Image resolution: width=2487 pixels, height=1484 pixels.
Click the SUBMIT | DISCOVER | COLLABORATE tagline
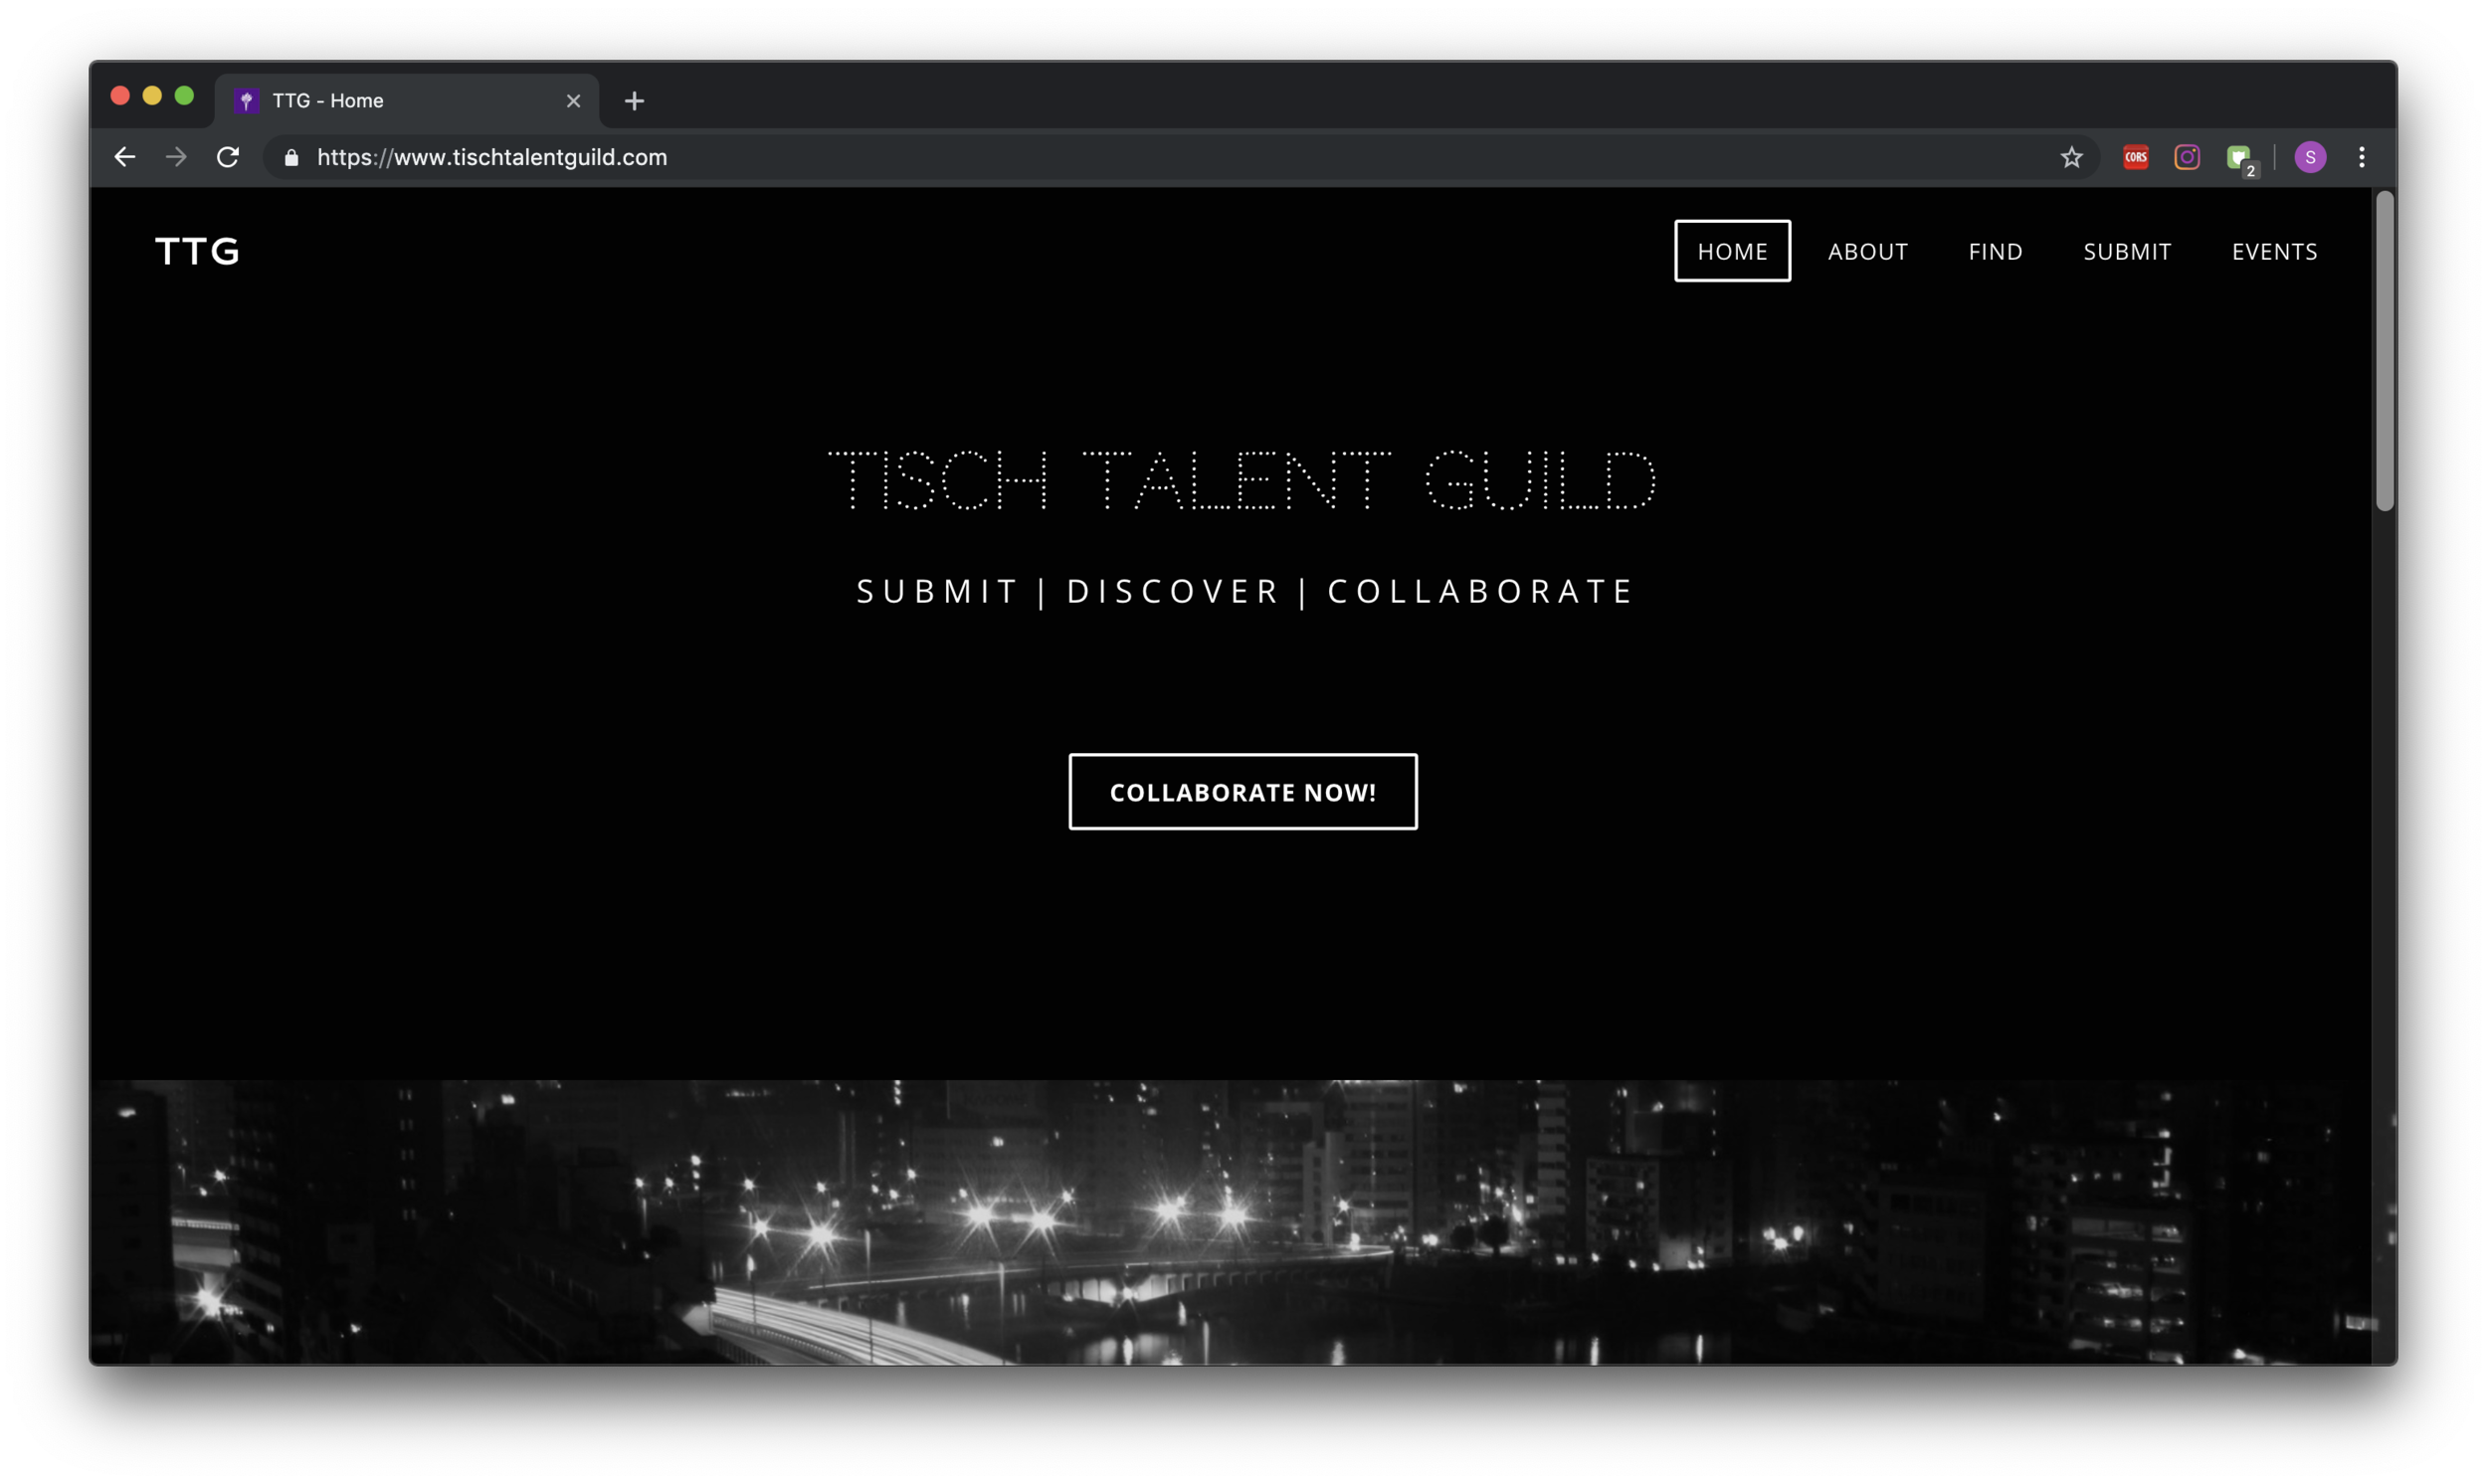(1244, 591)
